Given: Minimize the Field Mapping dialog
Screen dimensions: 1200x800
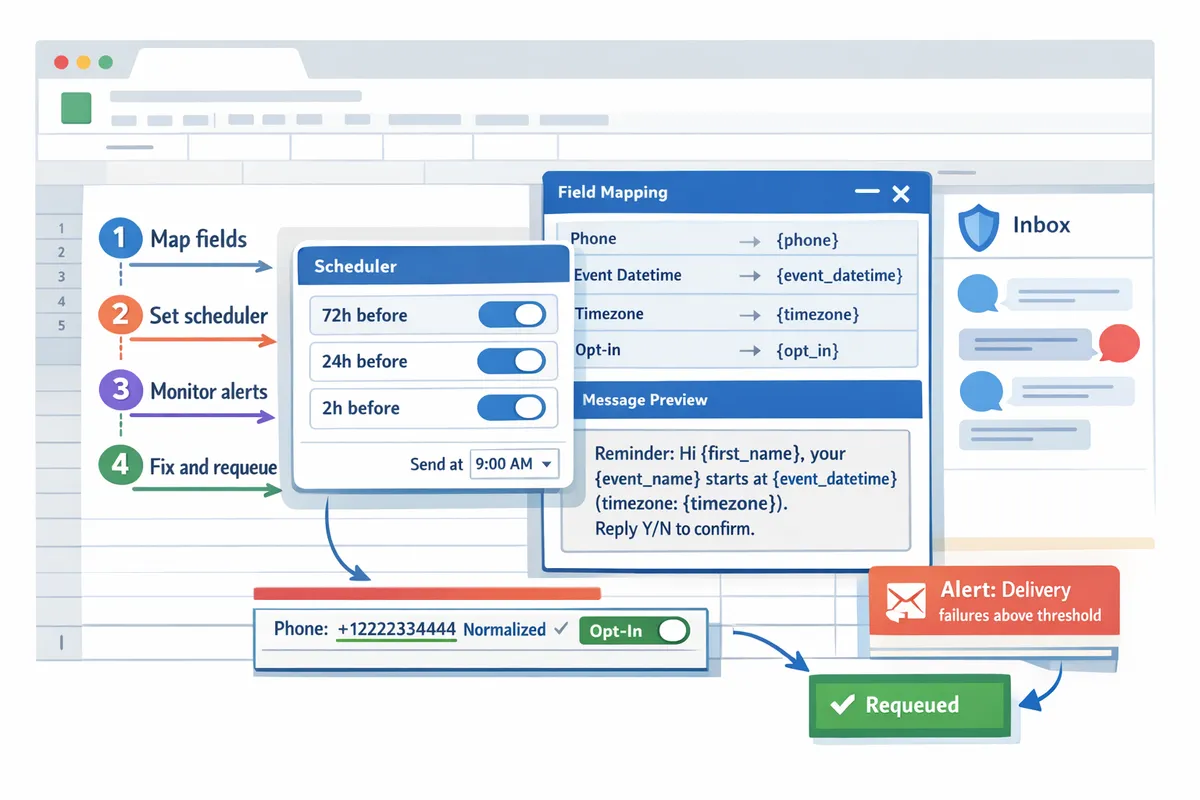Looking at the screenshot, I should pyautogui.click(x=867, y=192).
